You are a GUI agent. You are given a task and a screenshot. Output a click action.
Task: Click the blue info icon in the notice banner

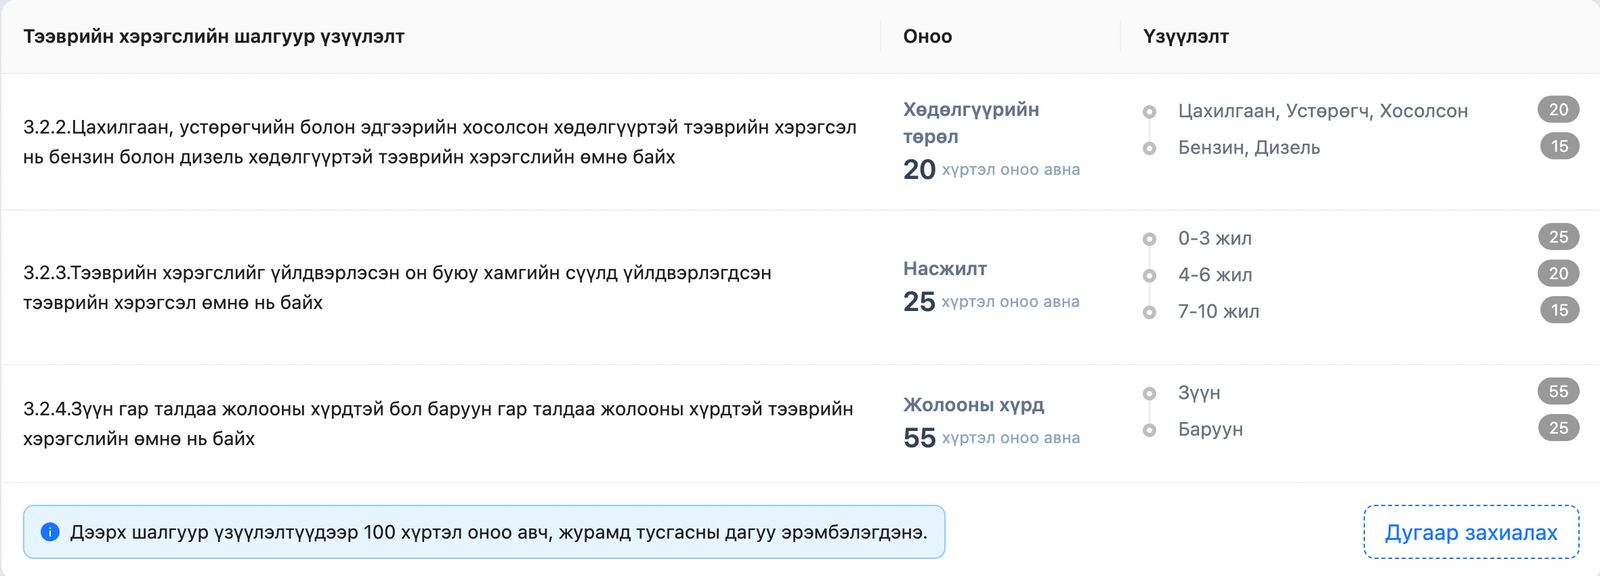(46, 532)
